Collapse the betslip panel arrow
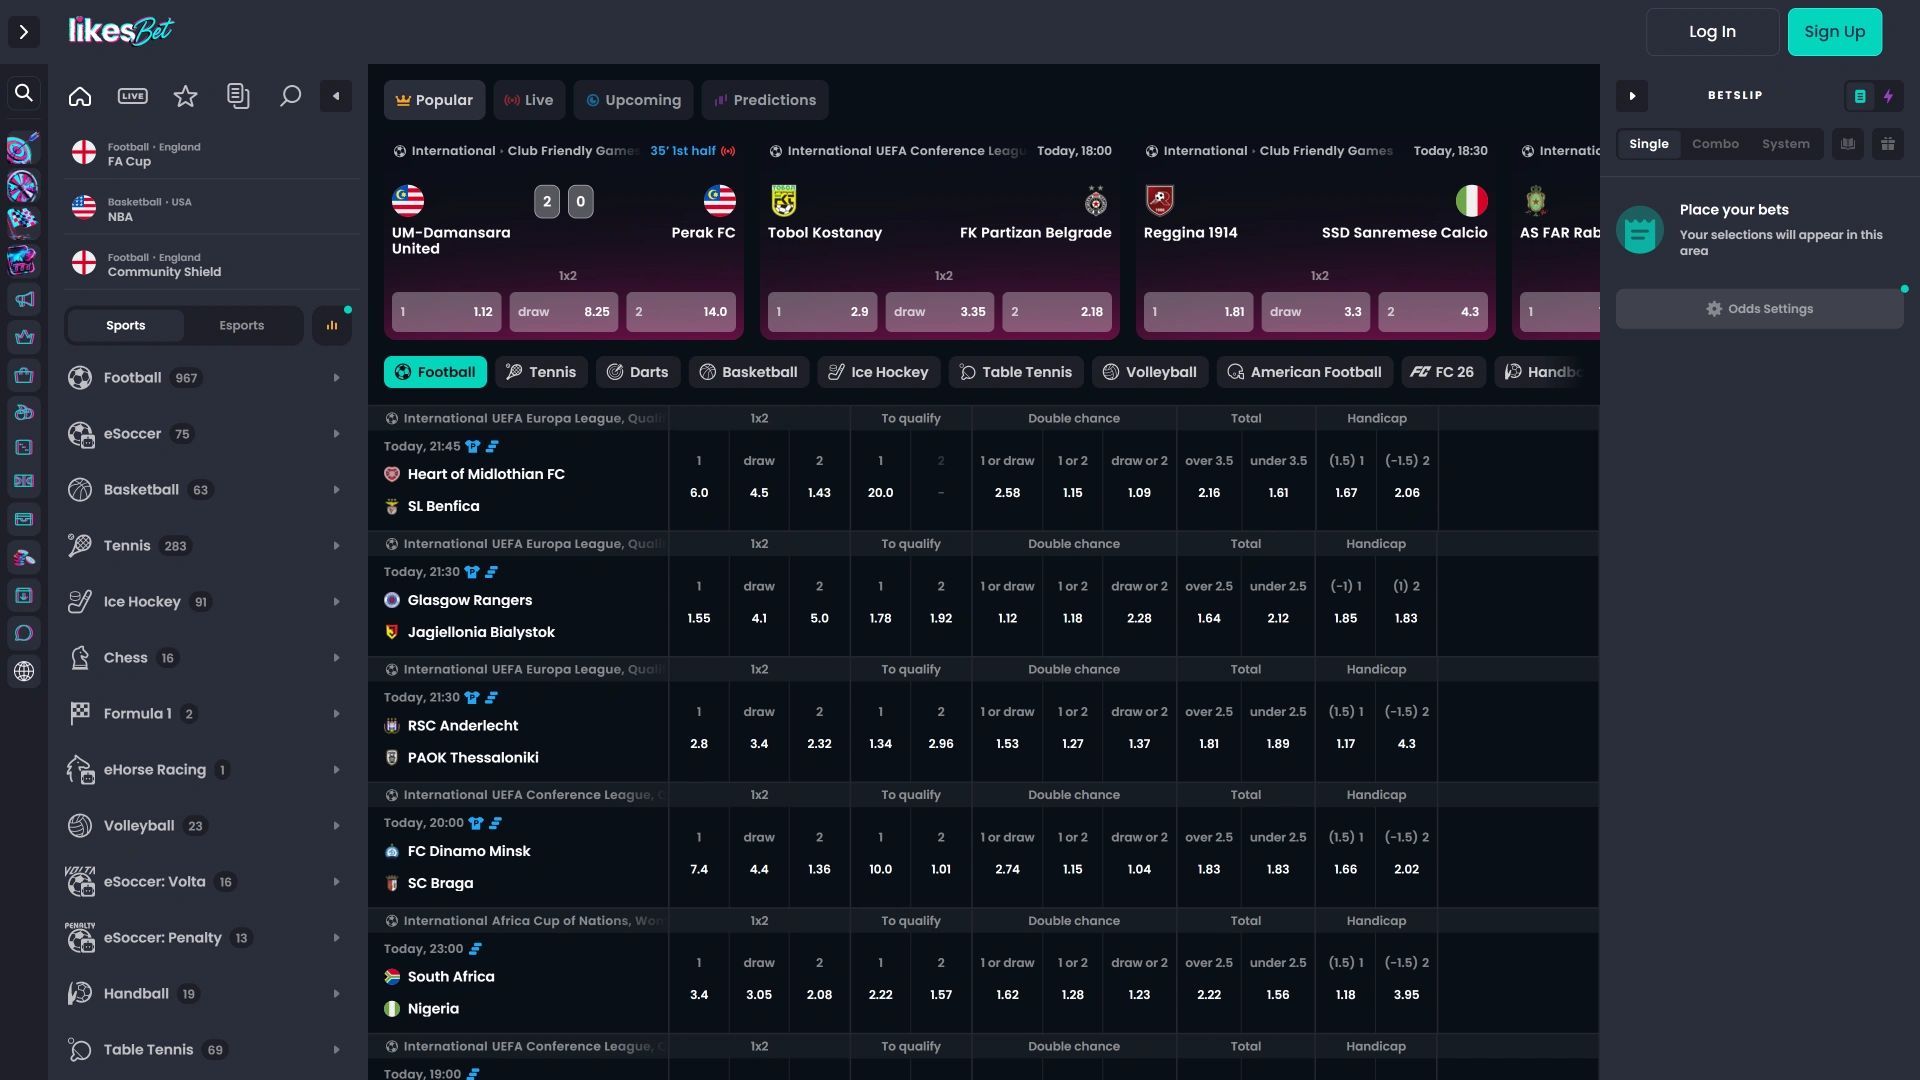This screenshot has height=1080, width=1920. click(1632, 96)
